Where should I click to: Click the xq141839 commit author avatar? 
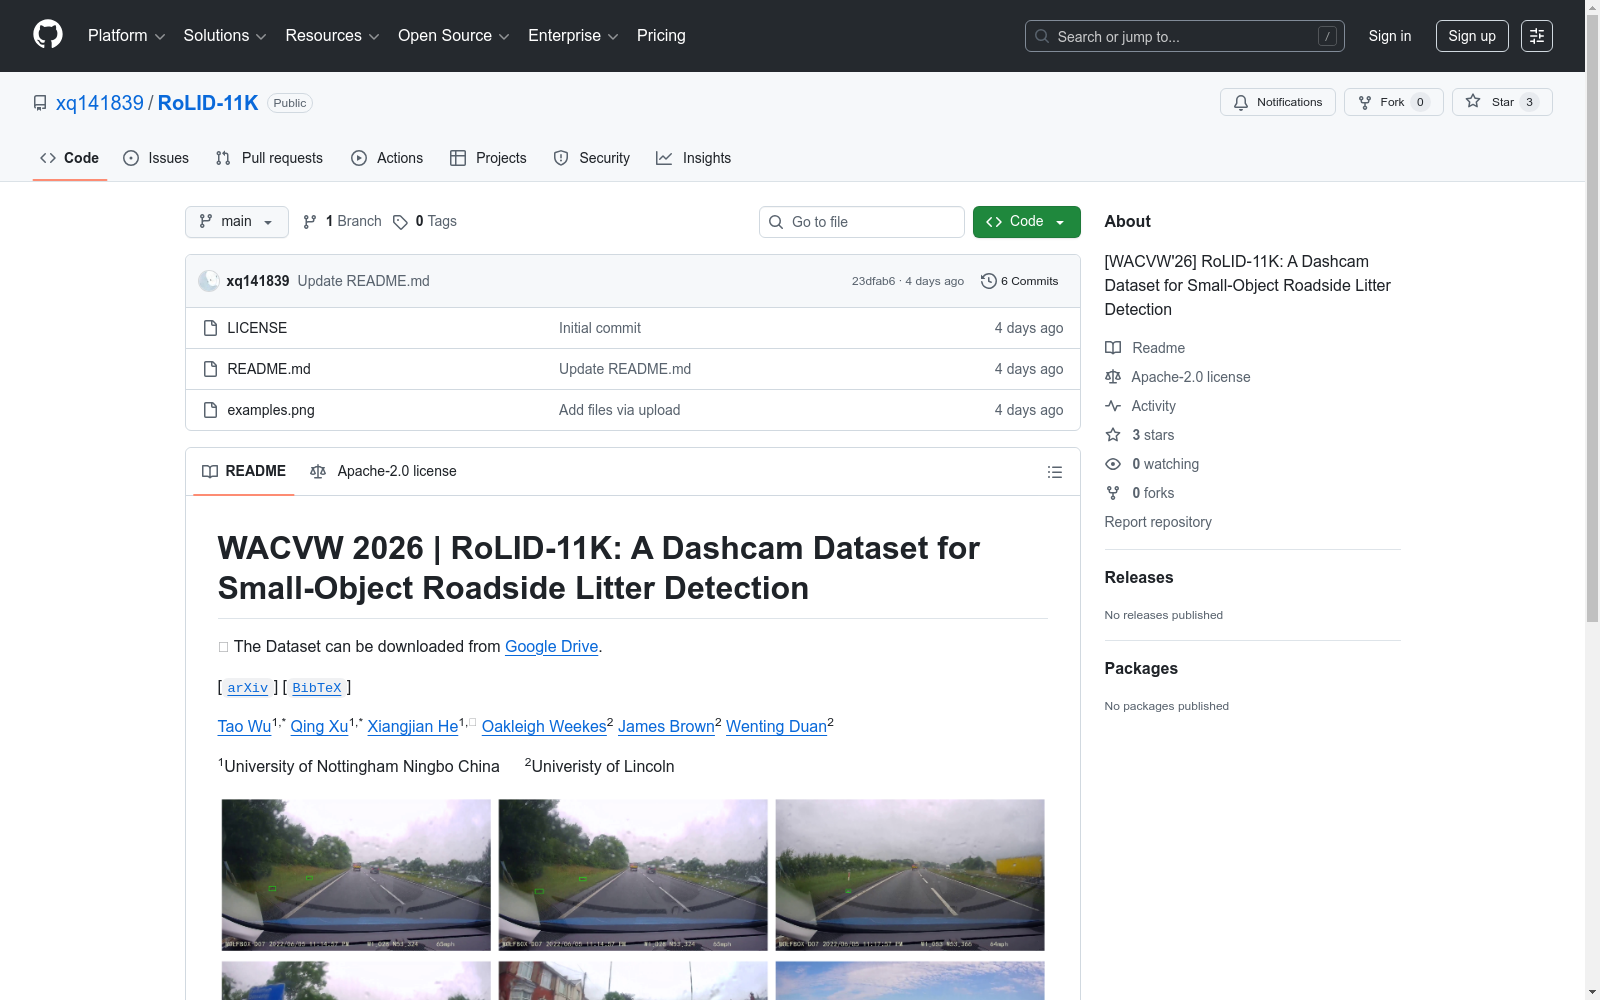tap(209, 281)
